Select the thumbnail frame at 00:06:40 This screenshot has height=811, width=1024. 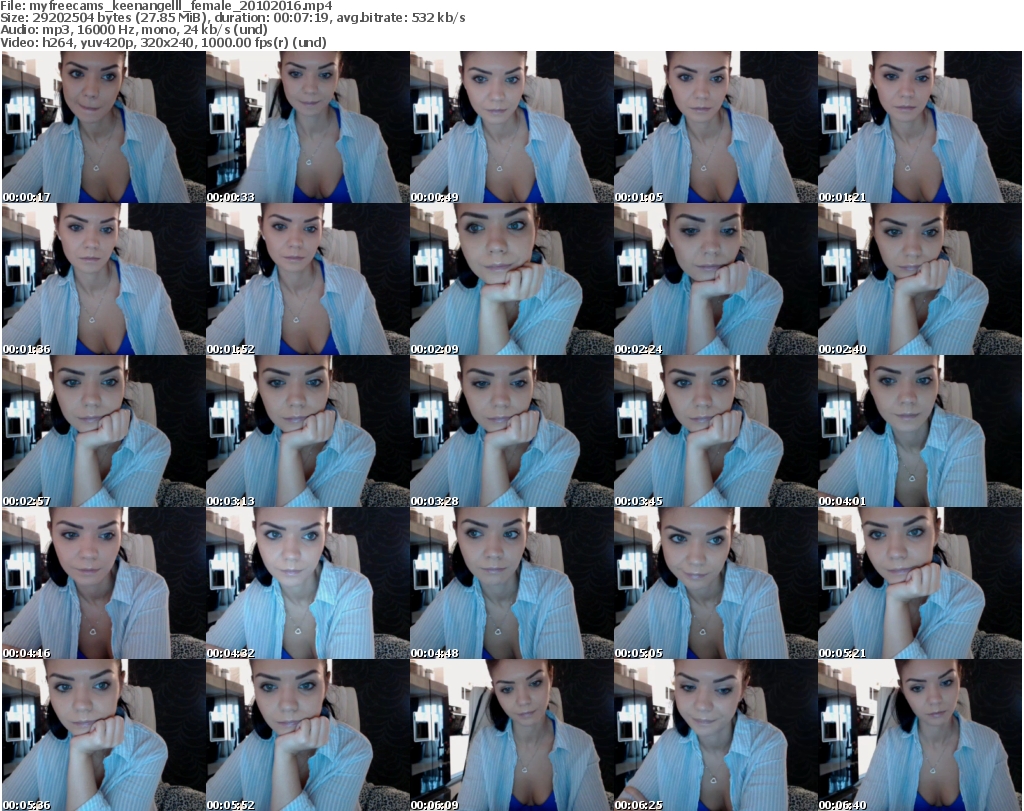920,735
